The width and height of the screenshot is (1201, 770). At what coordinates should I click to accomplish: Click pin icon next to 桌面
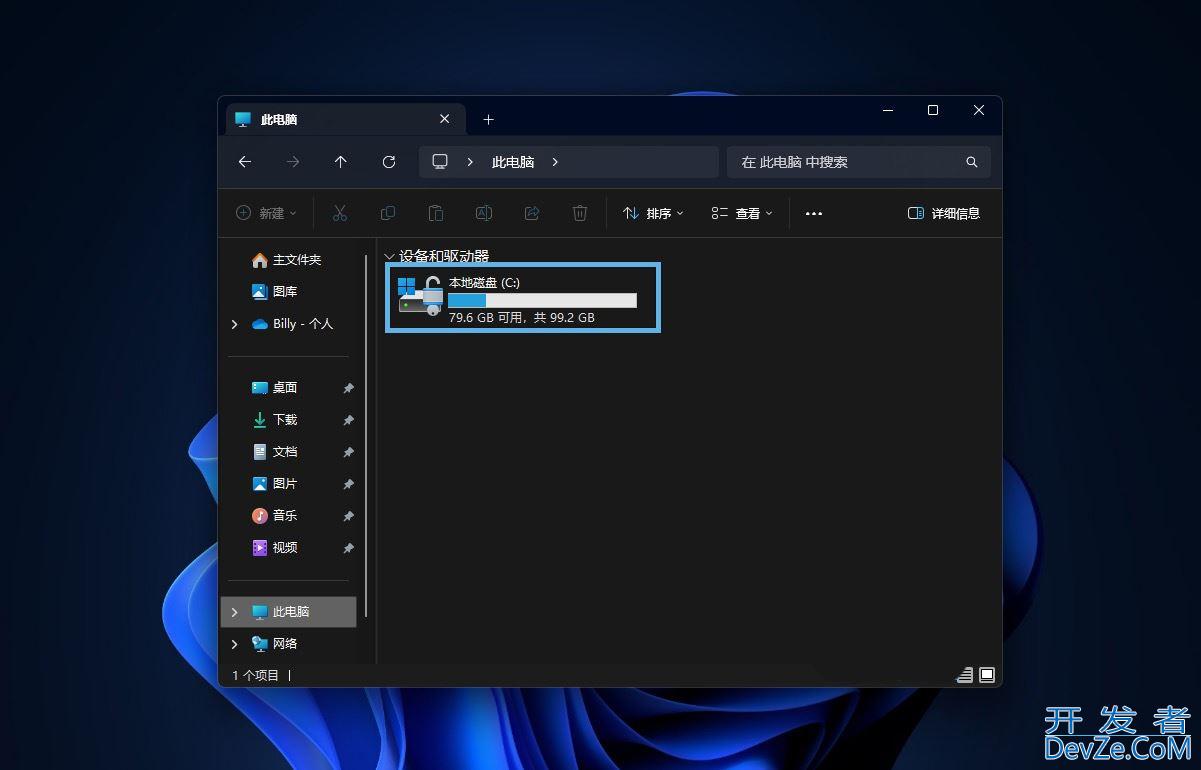pyautogui.click(x=348, y=388)
